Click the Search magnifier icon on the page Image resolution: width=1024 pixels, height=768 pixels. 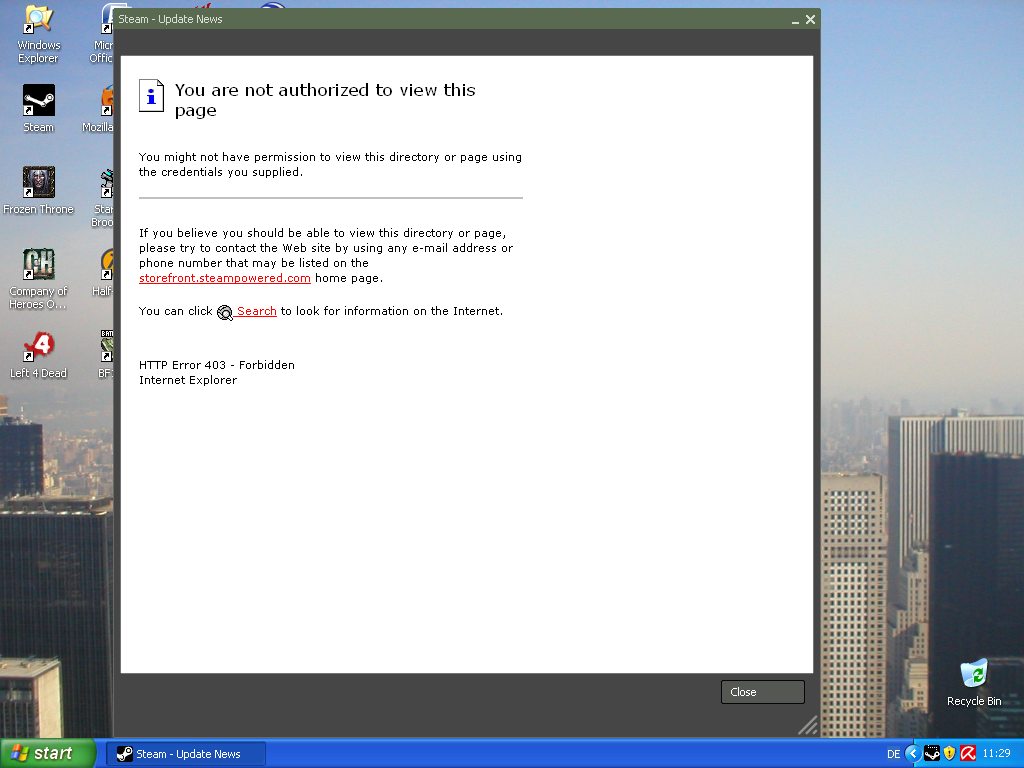(225, 313)
